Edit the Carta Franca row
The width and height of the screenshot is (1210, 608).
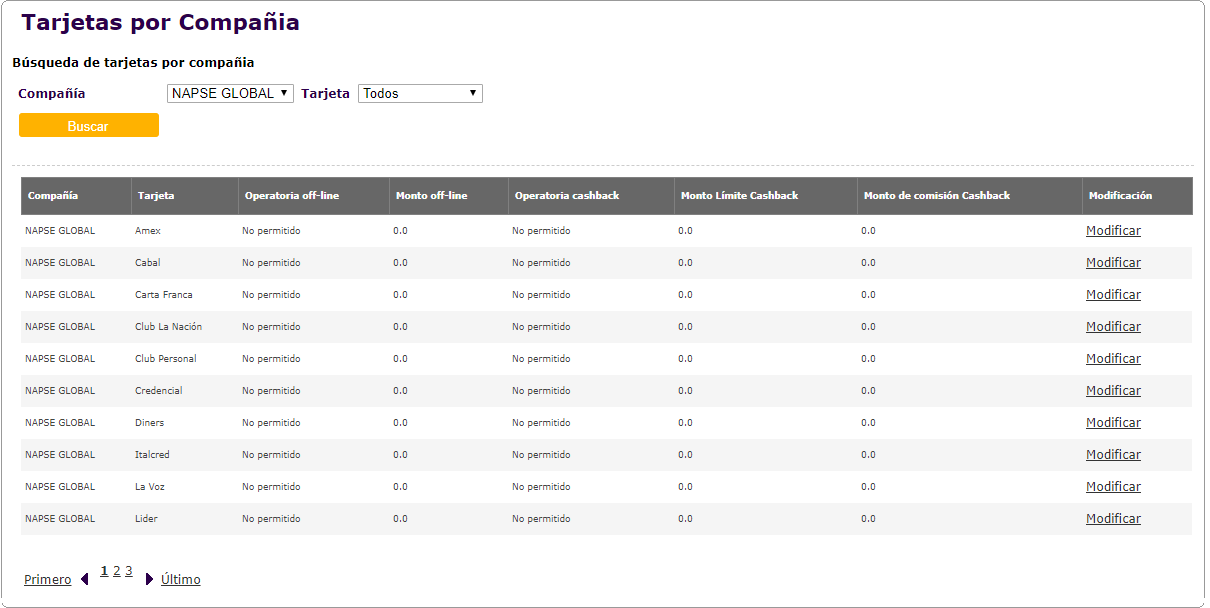(1113, 295)
